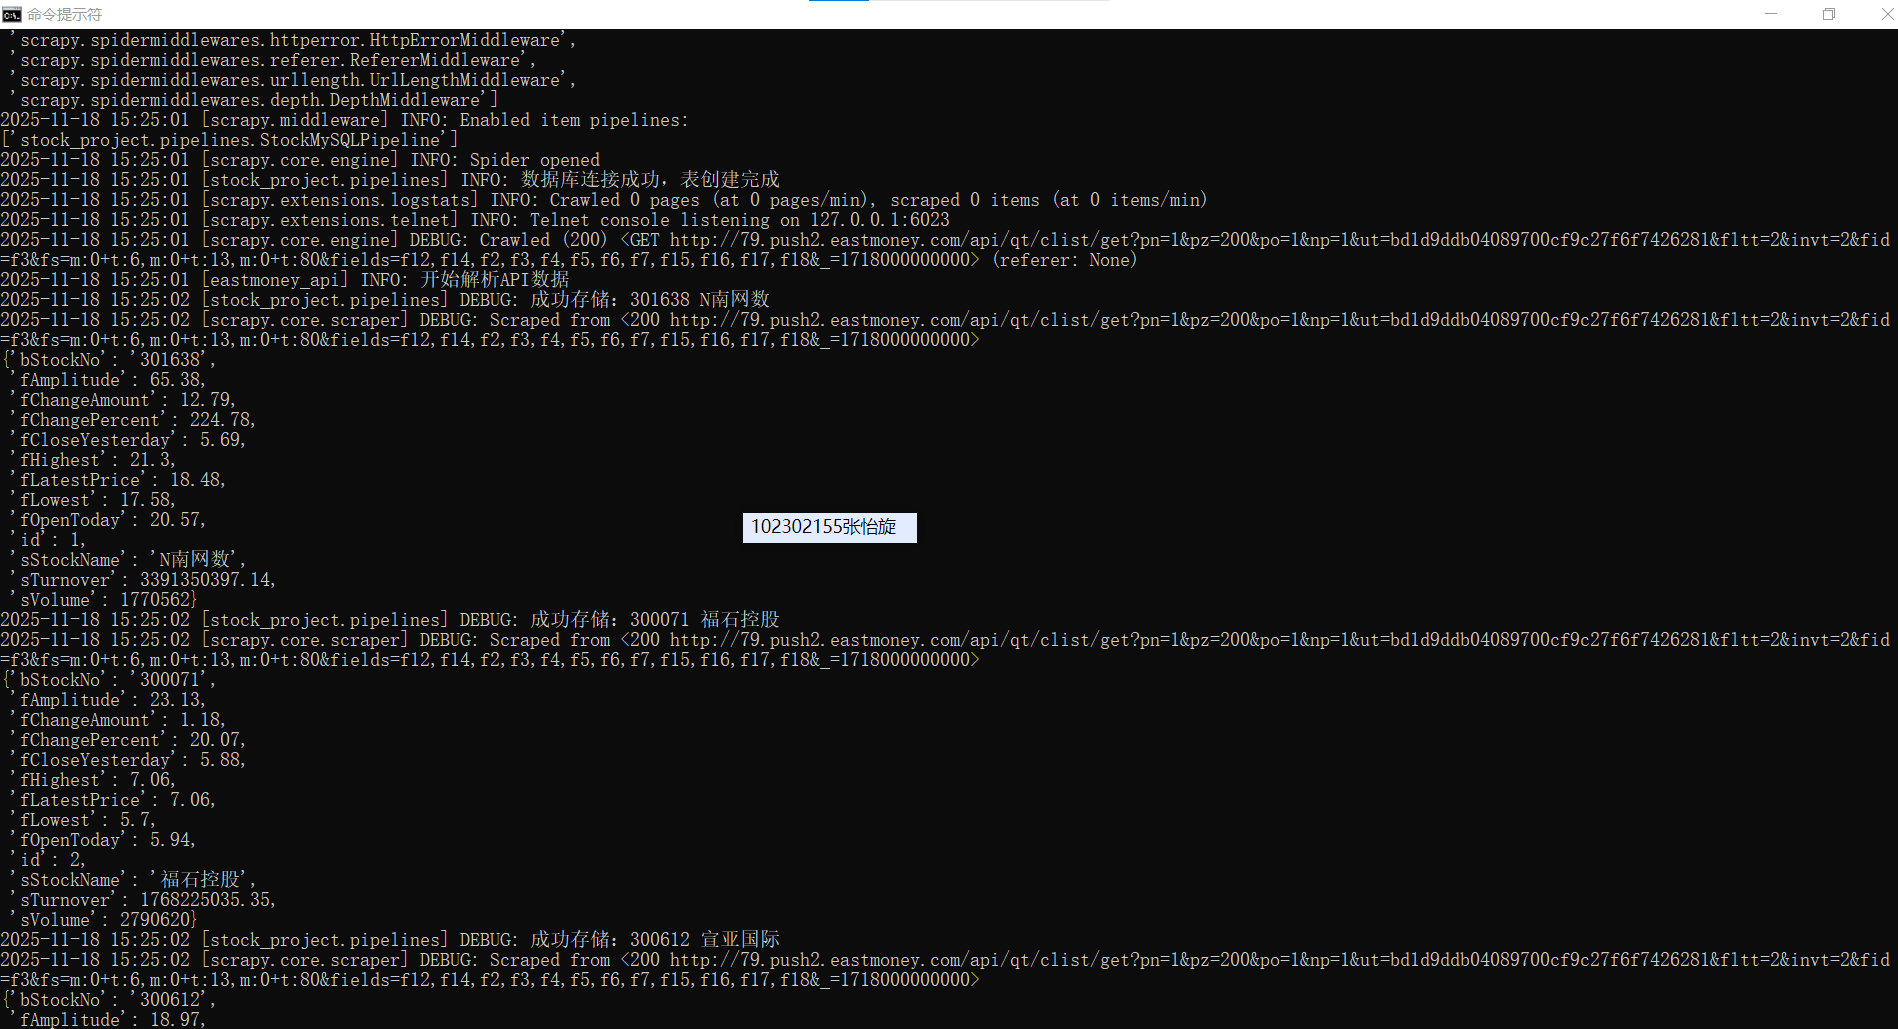Viewport: 1898px width, 1029px height.
Task: Click the 'bStockNo': '300612' entry
Action: pyautogui.click(x=108, y=1000)
